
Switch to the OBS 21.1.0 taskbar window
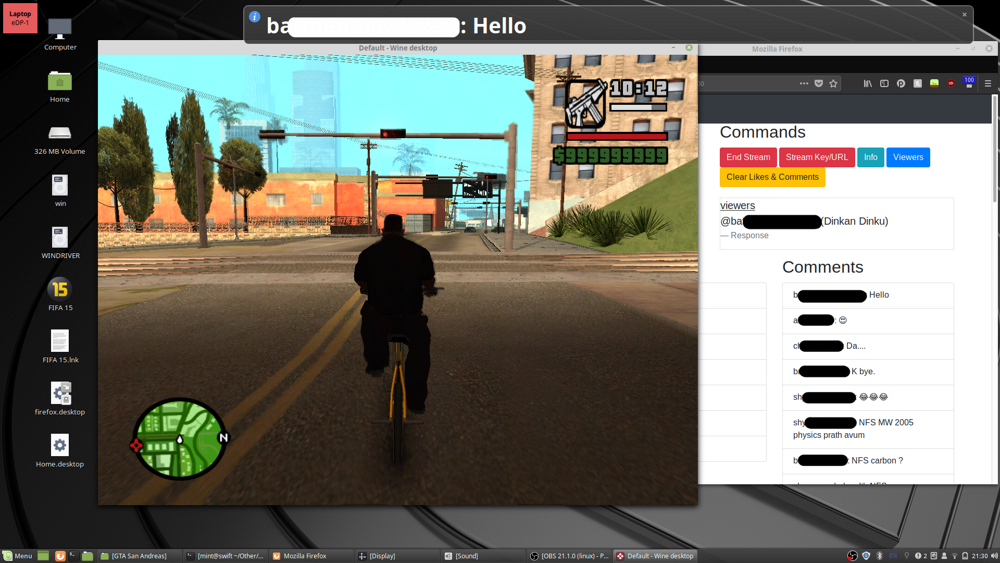pyautogui.click(x=570, y=556)
